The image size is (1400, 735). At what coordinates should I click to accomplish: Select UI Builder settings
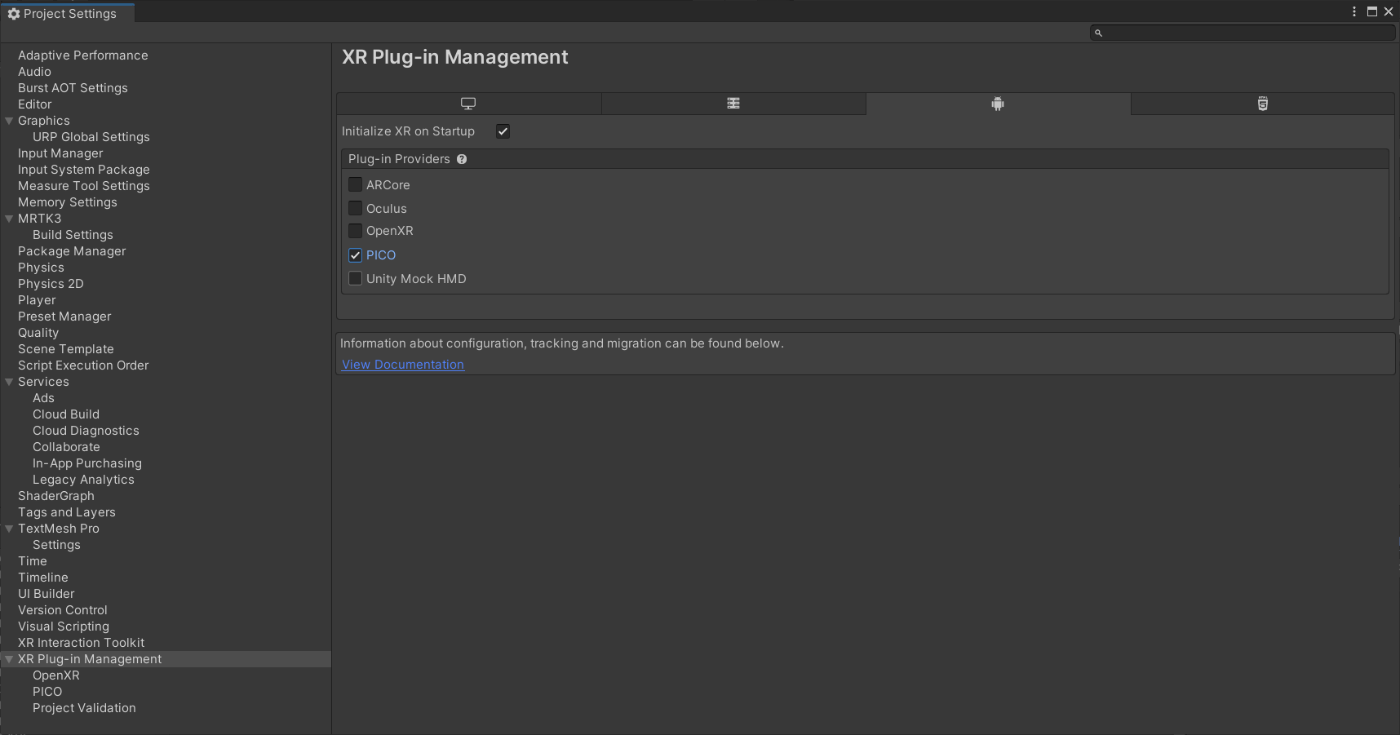46,594
